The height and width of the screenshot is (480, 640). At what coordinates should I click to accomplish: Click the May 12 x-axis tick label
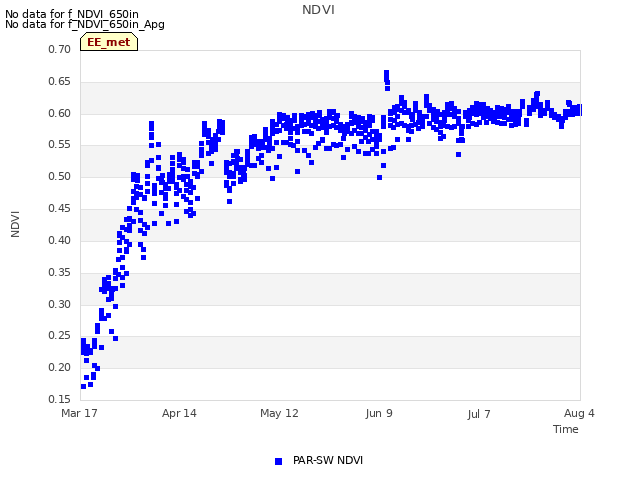(x=279, y=413)
